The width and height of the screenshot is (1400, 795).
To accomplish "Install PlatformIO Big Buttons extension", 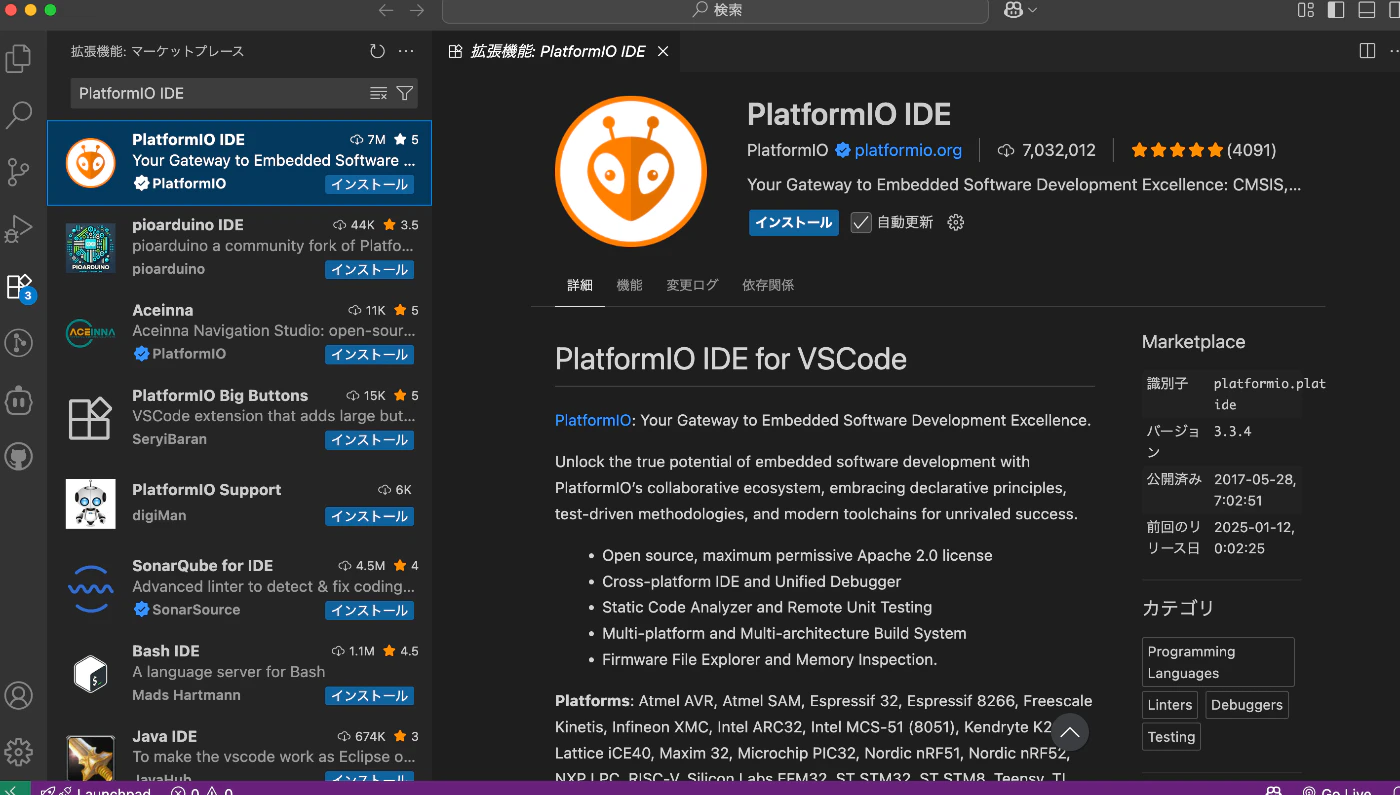I will coord(369,440).
